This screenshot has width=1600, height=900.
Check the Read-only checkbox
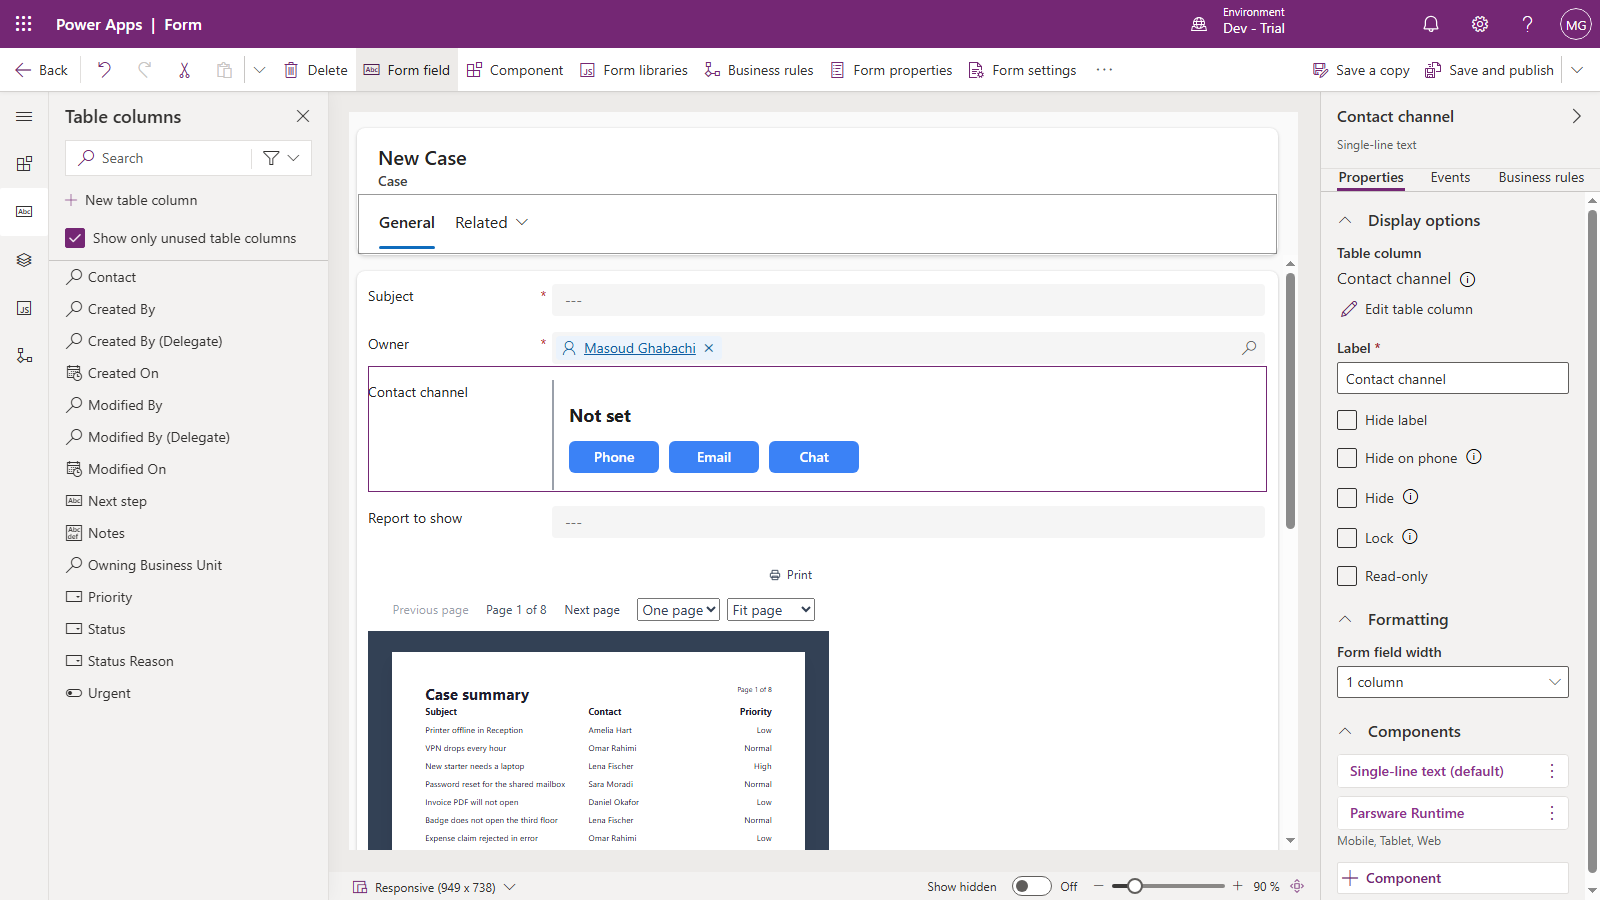coord(1347,576)
